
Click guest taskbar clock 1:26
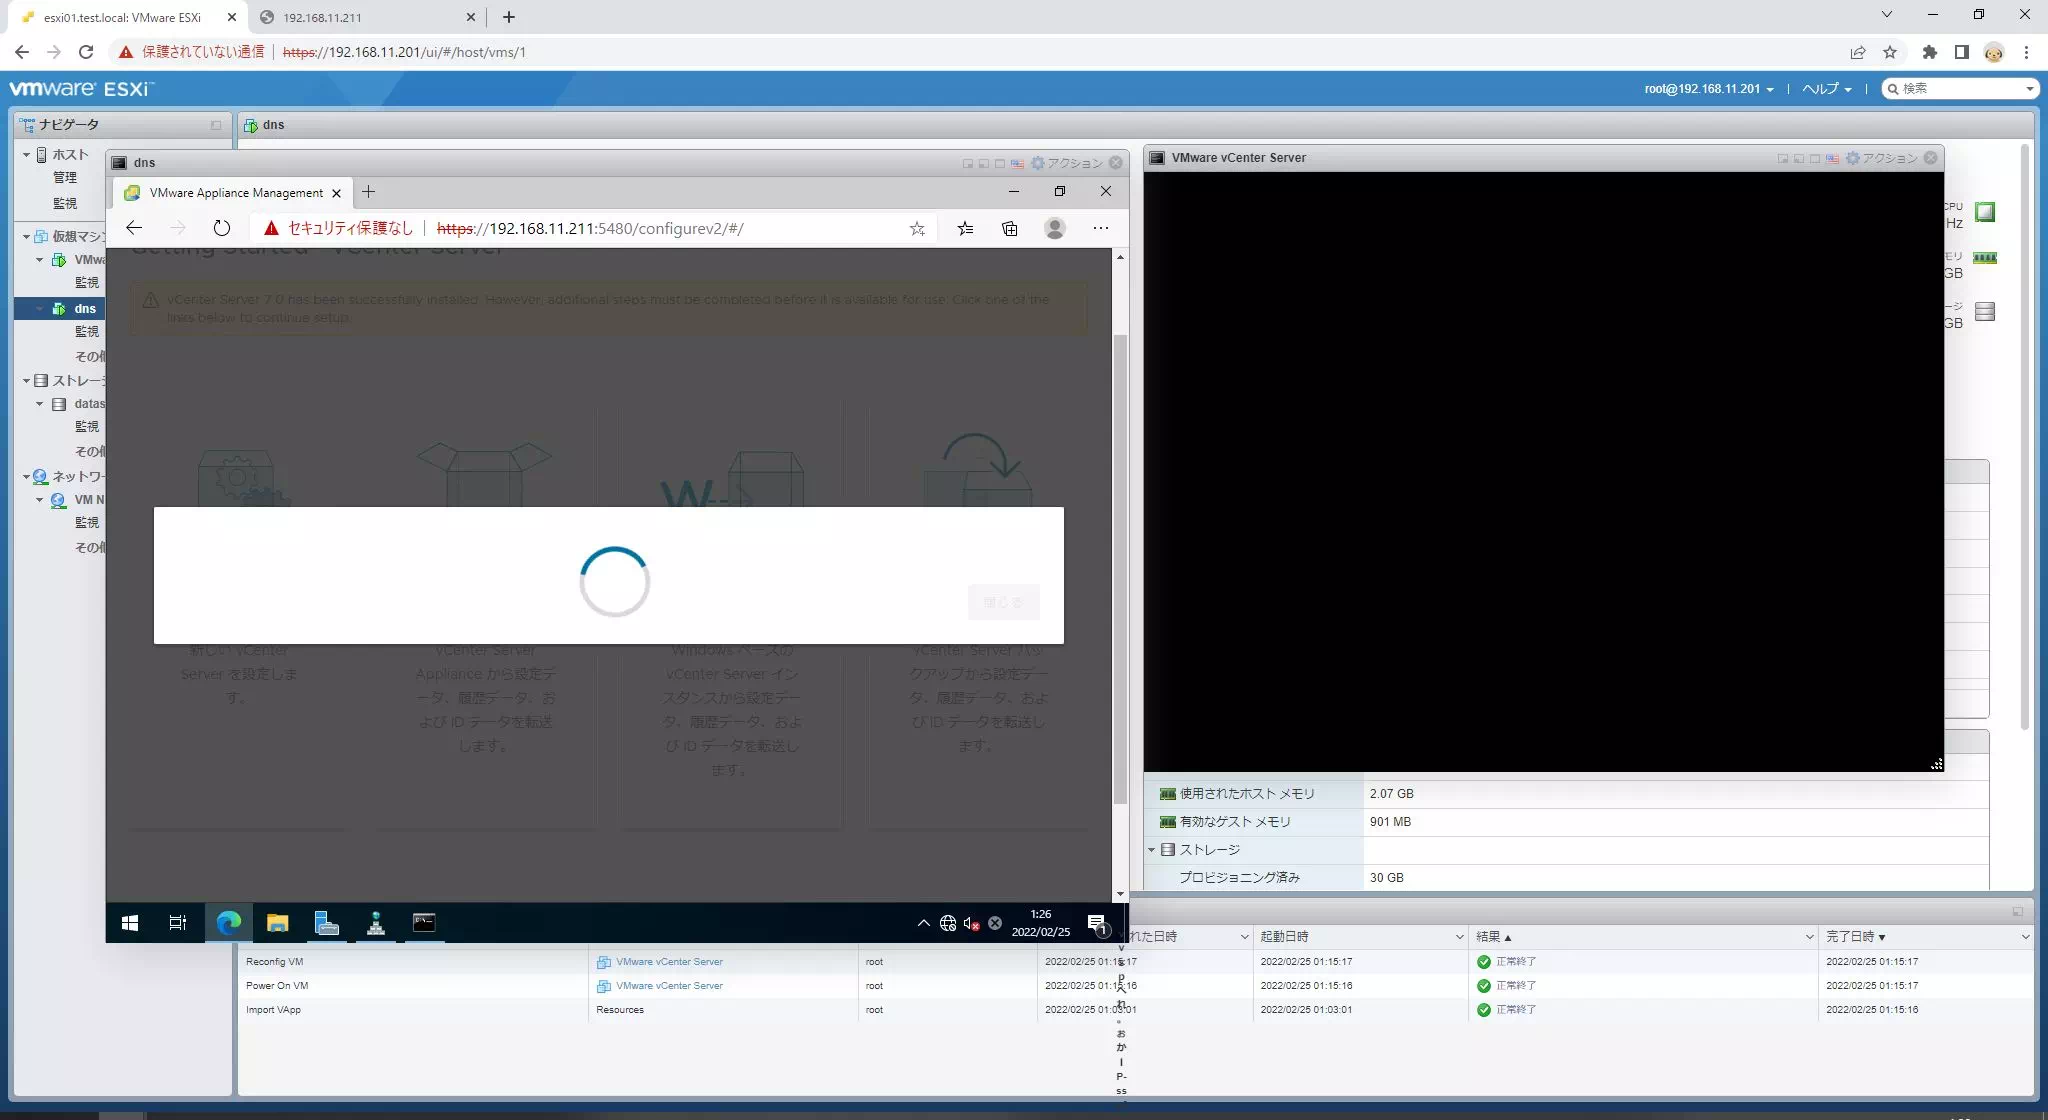click(1041, 923)
